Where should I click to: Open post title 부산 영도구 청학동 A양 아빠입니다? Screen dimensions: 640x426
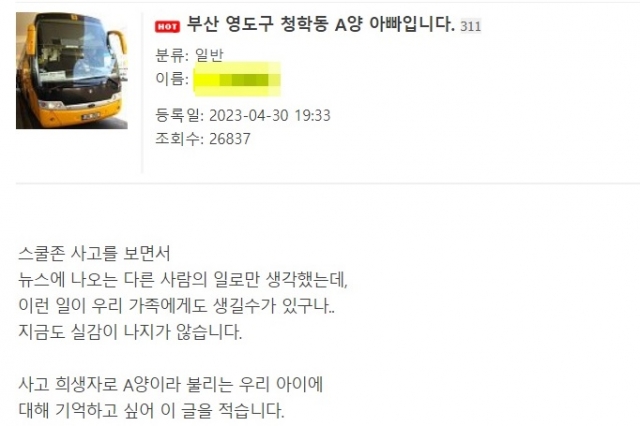321,25
